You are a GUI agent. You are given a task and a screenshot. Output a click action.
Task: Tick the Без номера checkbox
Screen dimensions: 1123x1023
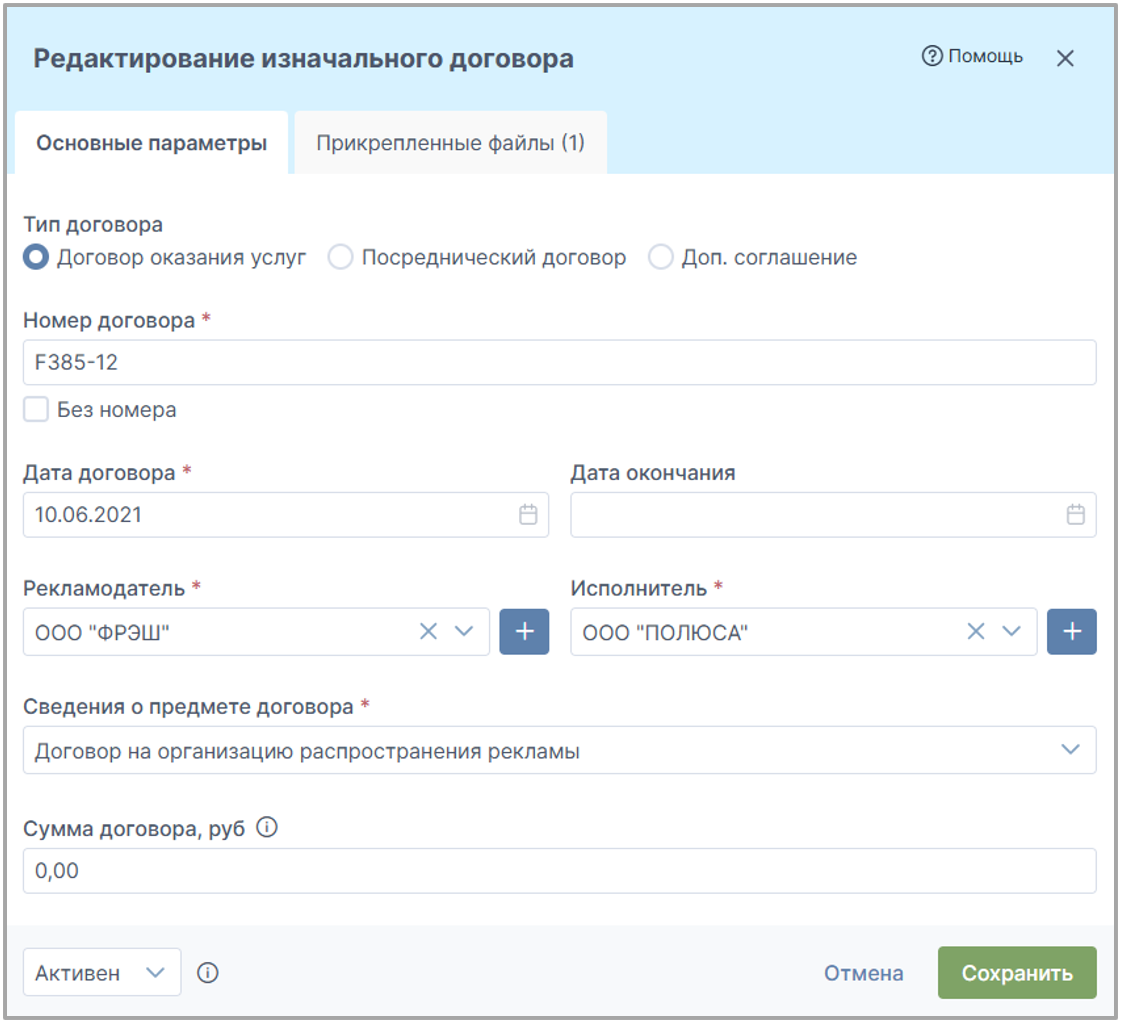tap(36, 409)
